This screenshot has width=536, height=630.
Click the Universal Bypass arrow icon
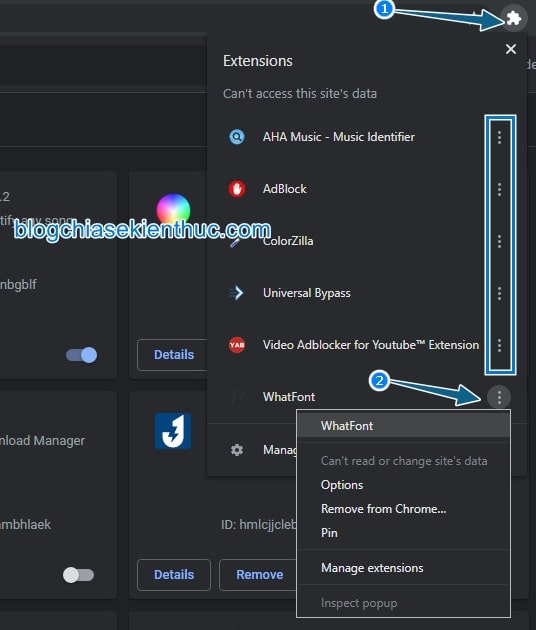[236, 293]
